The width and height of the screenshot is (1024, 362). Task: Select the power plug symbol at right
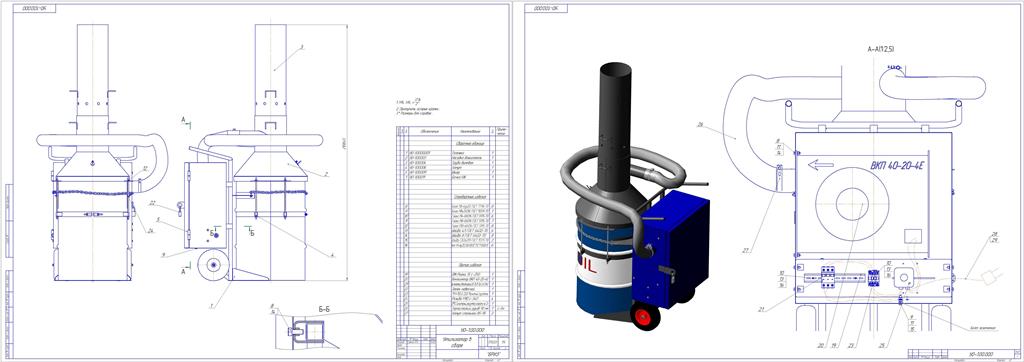[991, 277]
